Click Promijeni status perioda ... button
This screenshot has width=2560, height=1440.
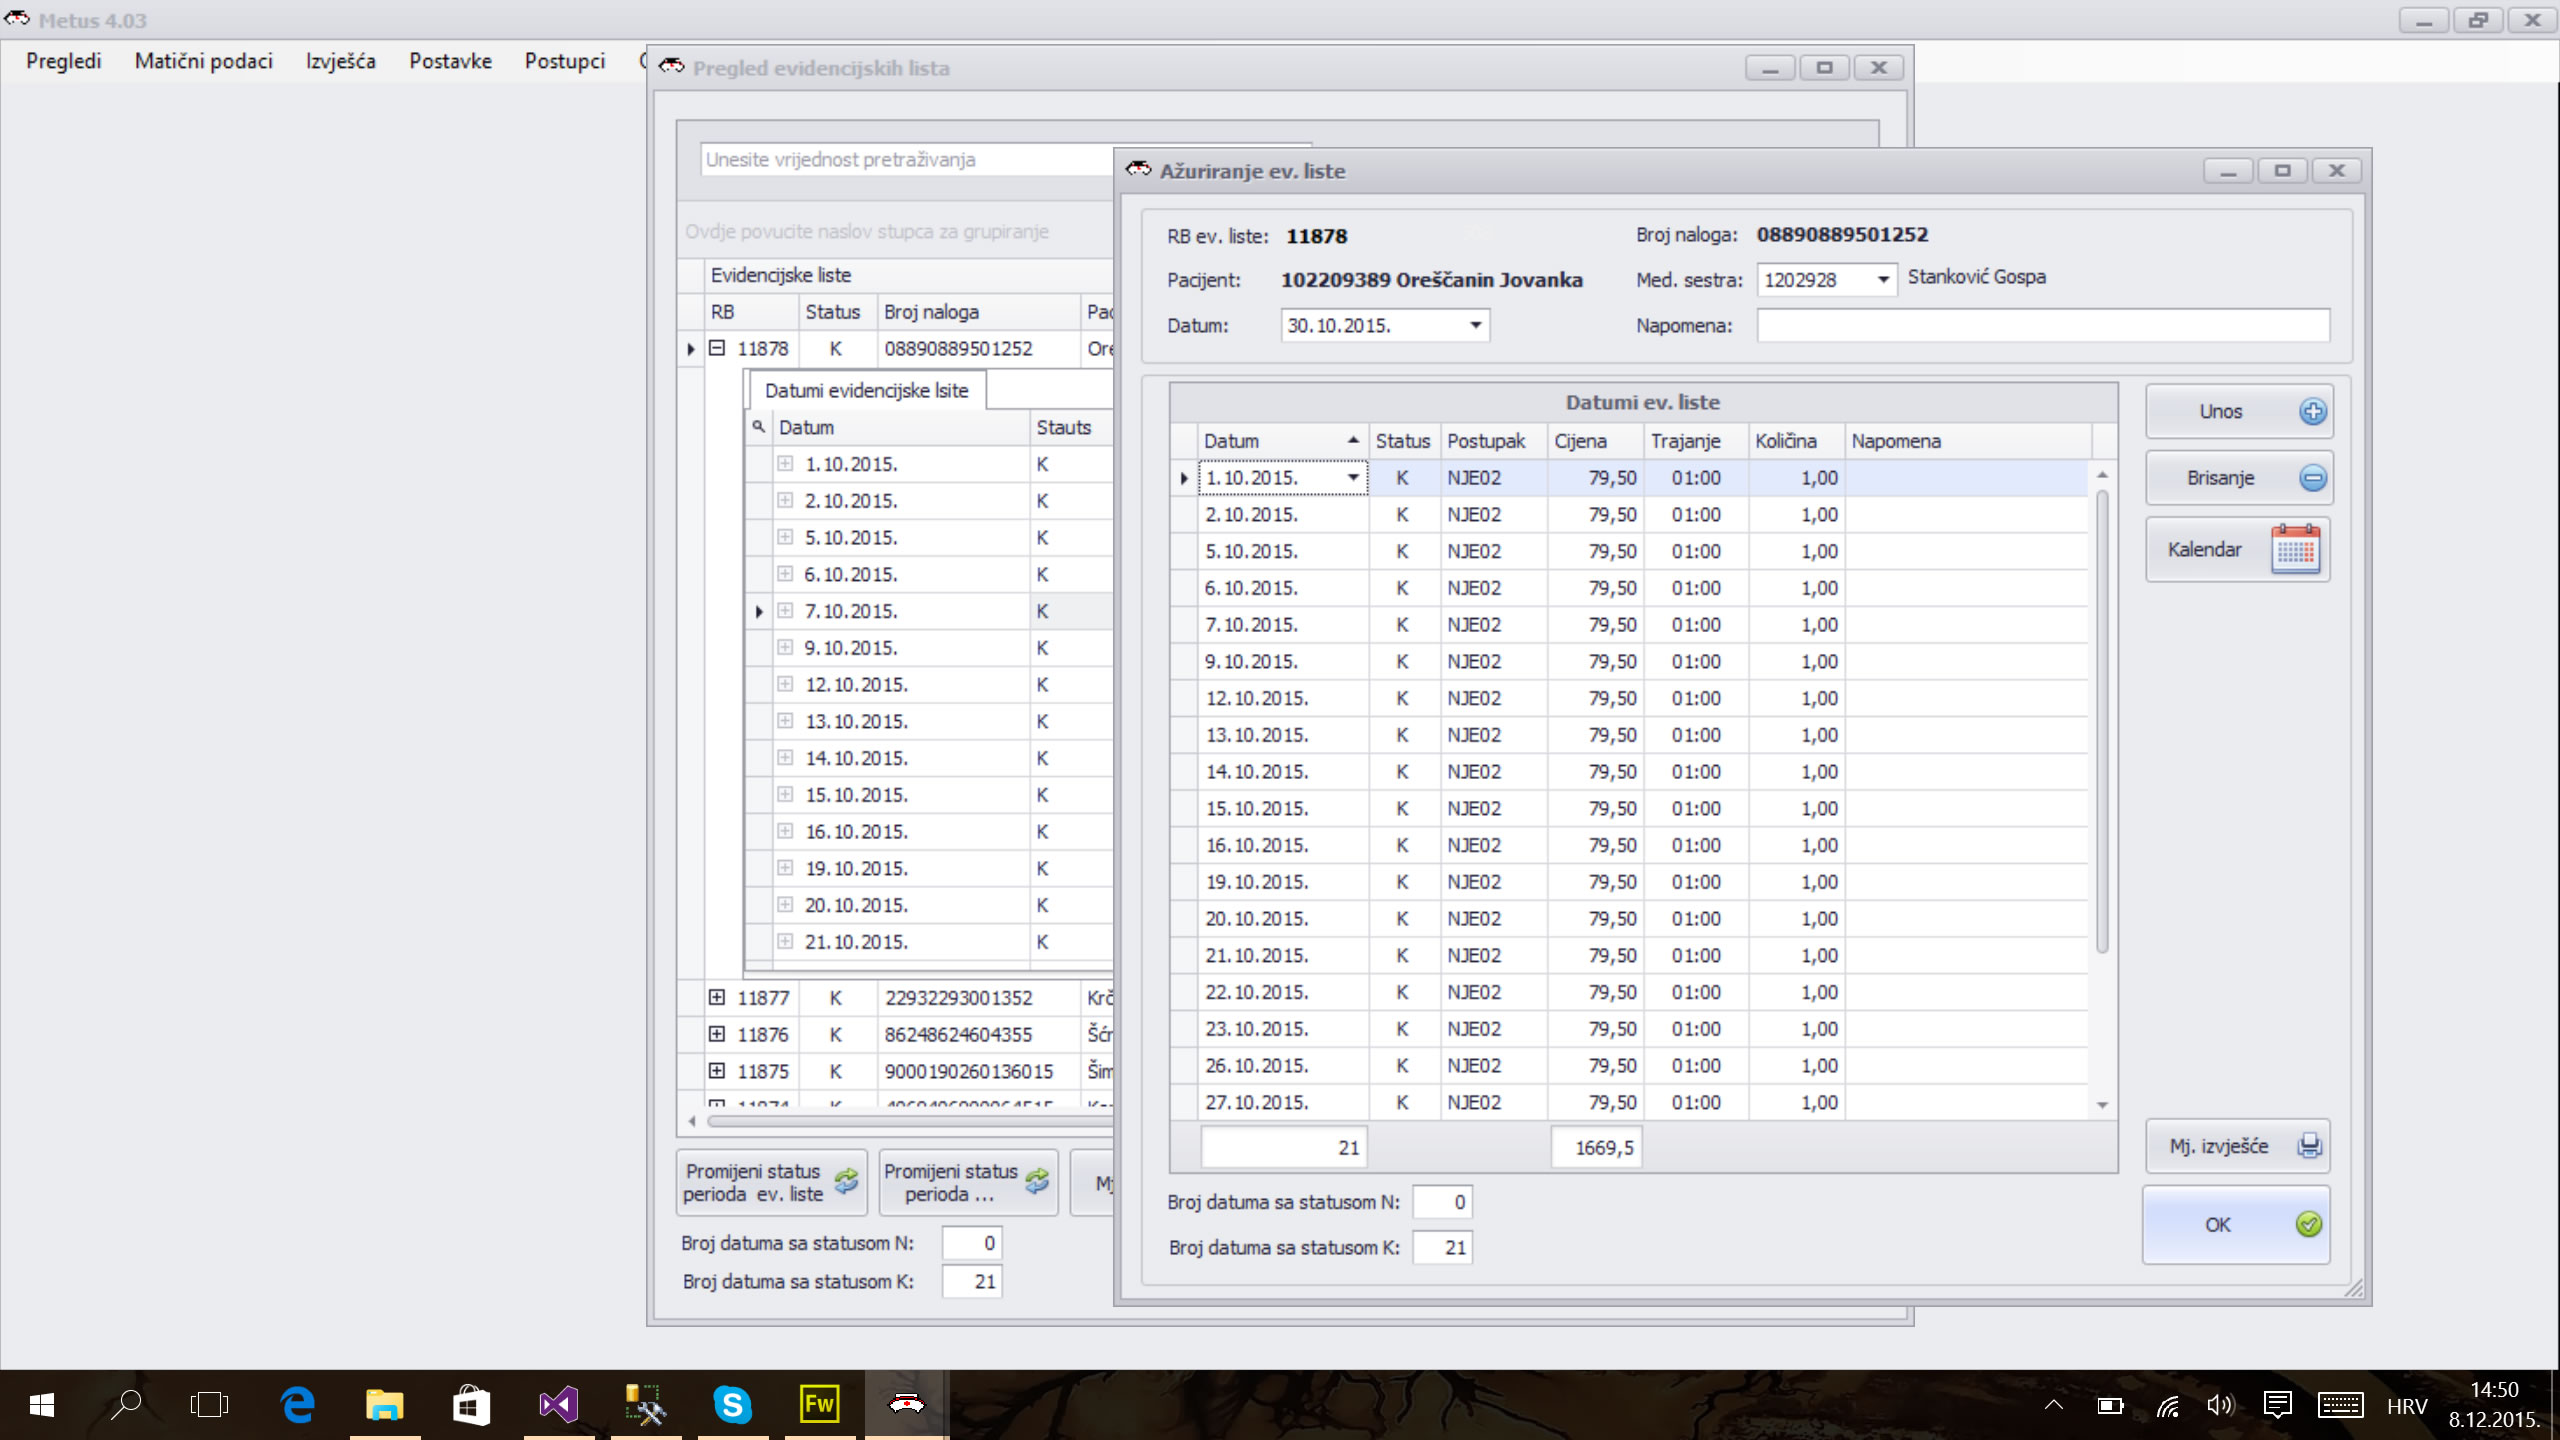(968, 1182)
